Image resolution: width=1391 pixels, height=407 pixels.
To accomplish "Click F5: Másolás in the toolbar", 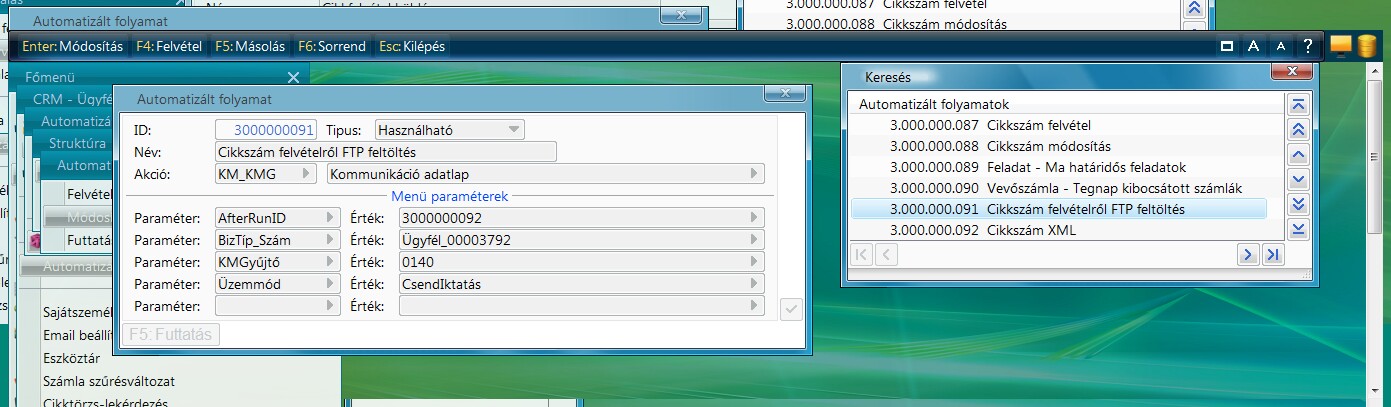I will [x=250, y=46].
